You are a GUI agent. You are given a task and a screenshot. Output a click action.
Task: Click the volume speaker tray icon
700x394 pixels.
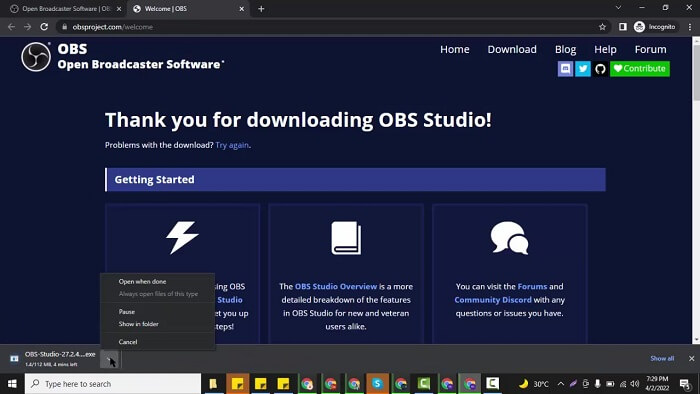[x=635, y=384]
